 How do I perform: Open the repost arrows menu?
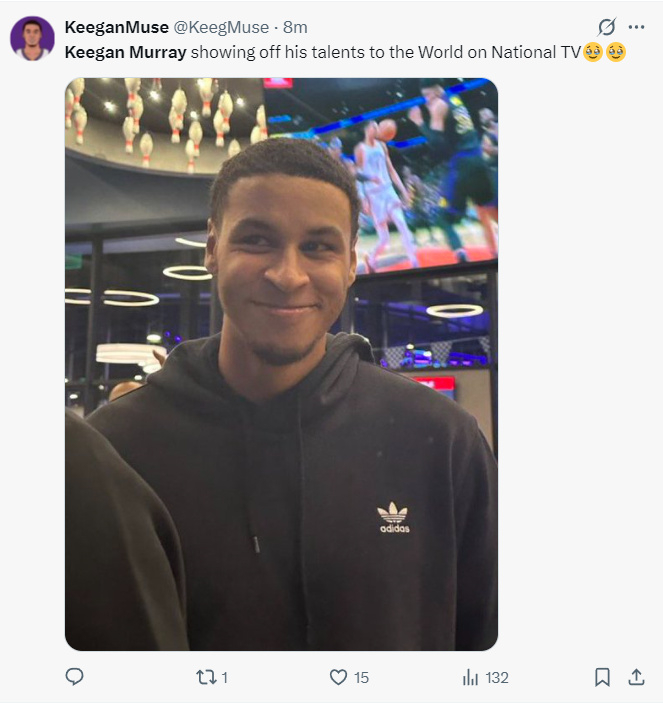[x=204, y=677]
